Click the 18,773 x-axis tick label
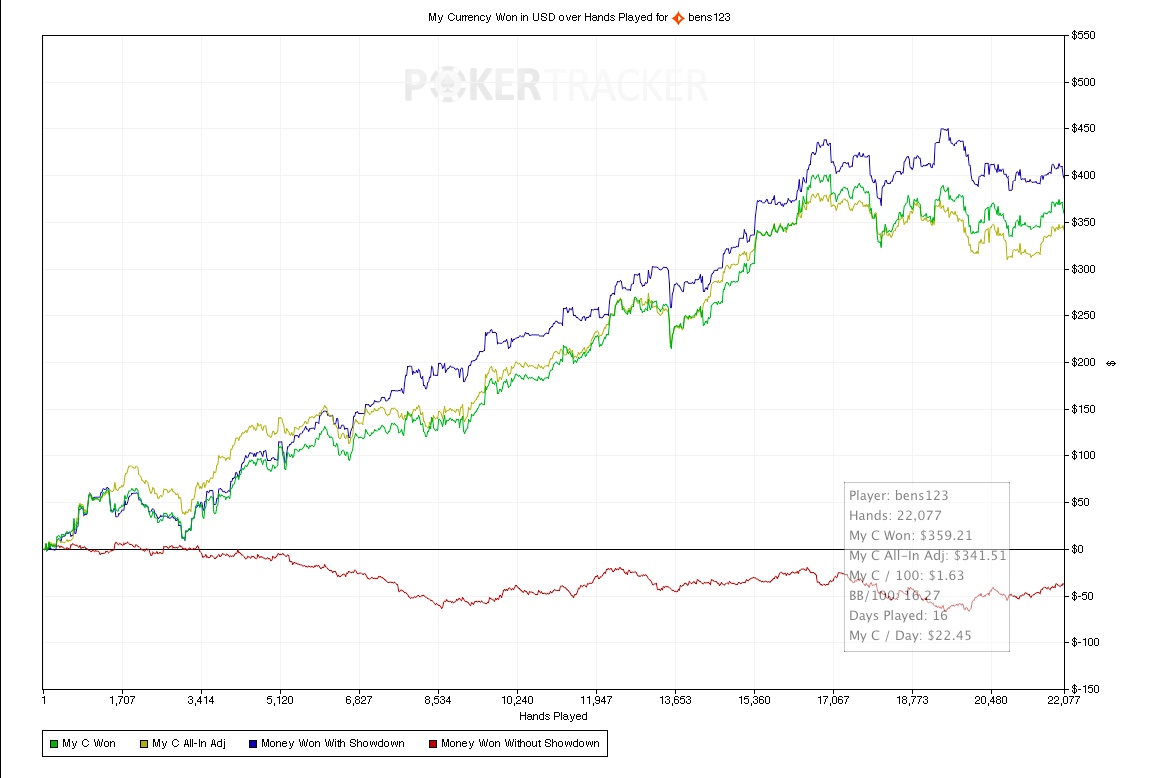 click(x=912, y=700)
